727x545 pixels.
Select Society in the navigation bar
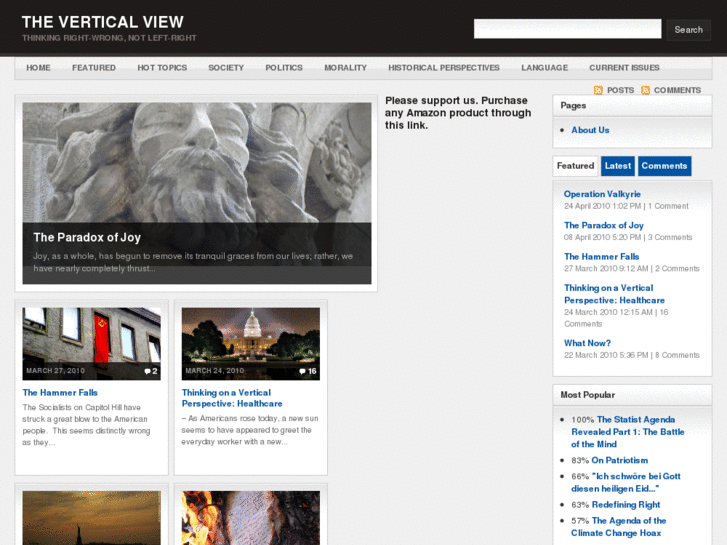pos(226,68)
